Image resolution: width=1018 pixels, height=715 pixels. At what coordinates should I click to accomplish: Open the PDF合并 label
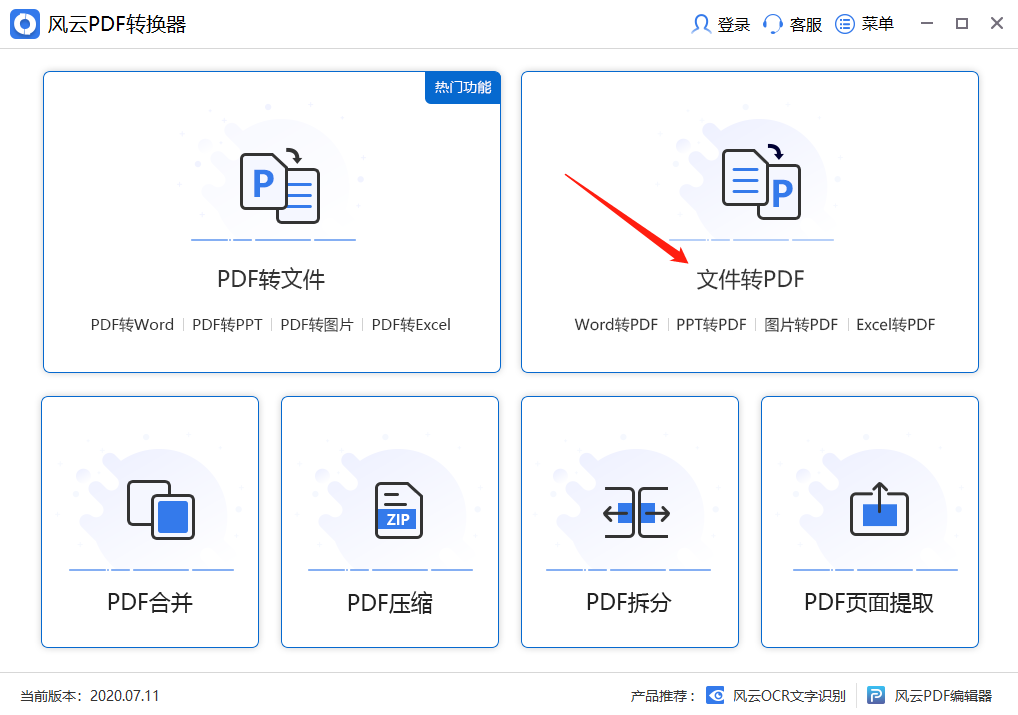(x=150, y=603)
